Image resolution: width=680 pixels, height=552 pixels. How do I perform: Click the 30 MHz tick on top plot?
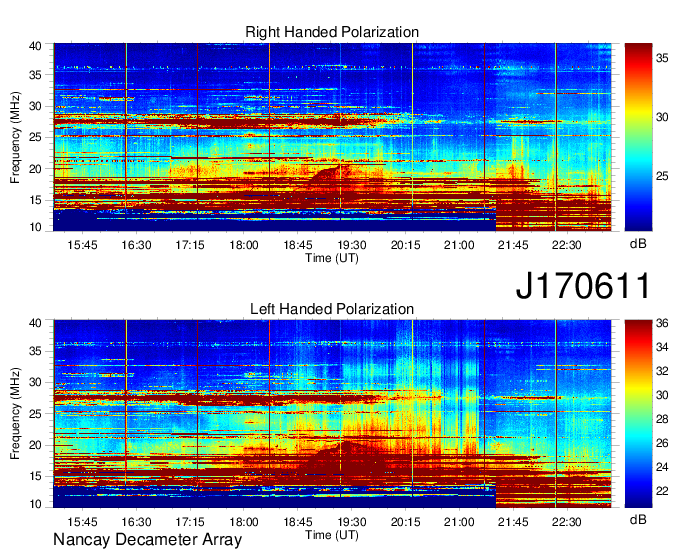[x=35, y=106]
